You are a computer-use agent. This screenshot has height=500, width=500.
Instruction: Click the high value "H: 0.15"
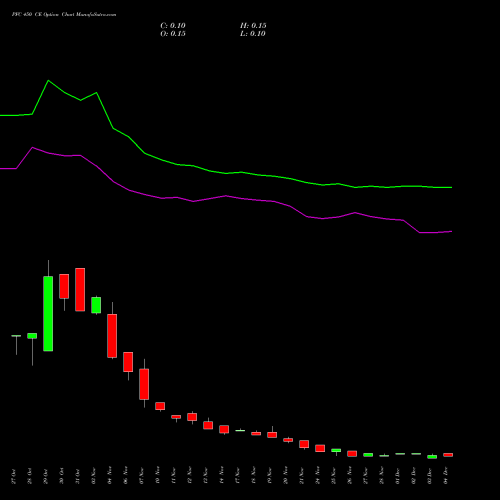(x=253, y=26)
